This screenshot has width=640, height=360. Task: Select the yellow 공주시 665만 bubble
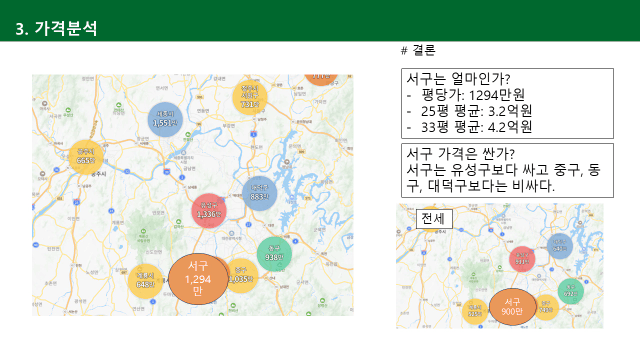tap(86, 157)
